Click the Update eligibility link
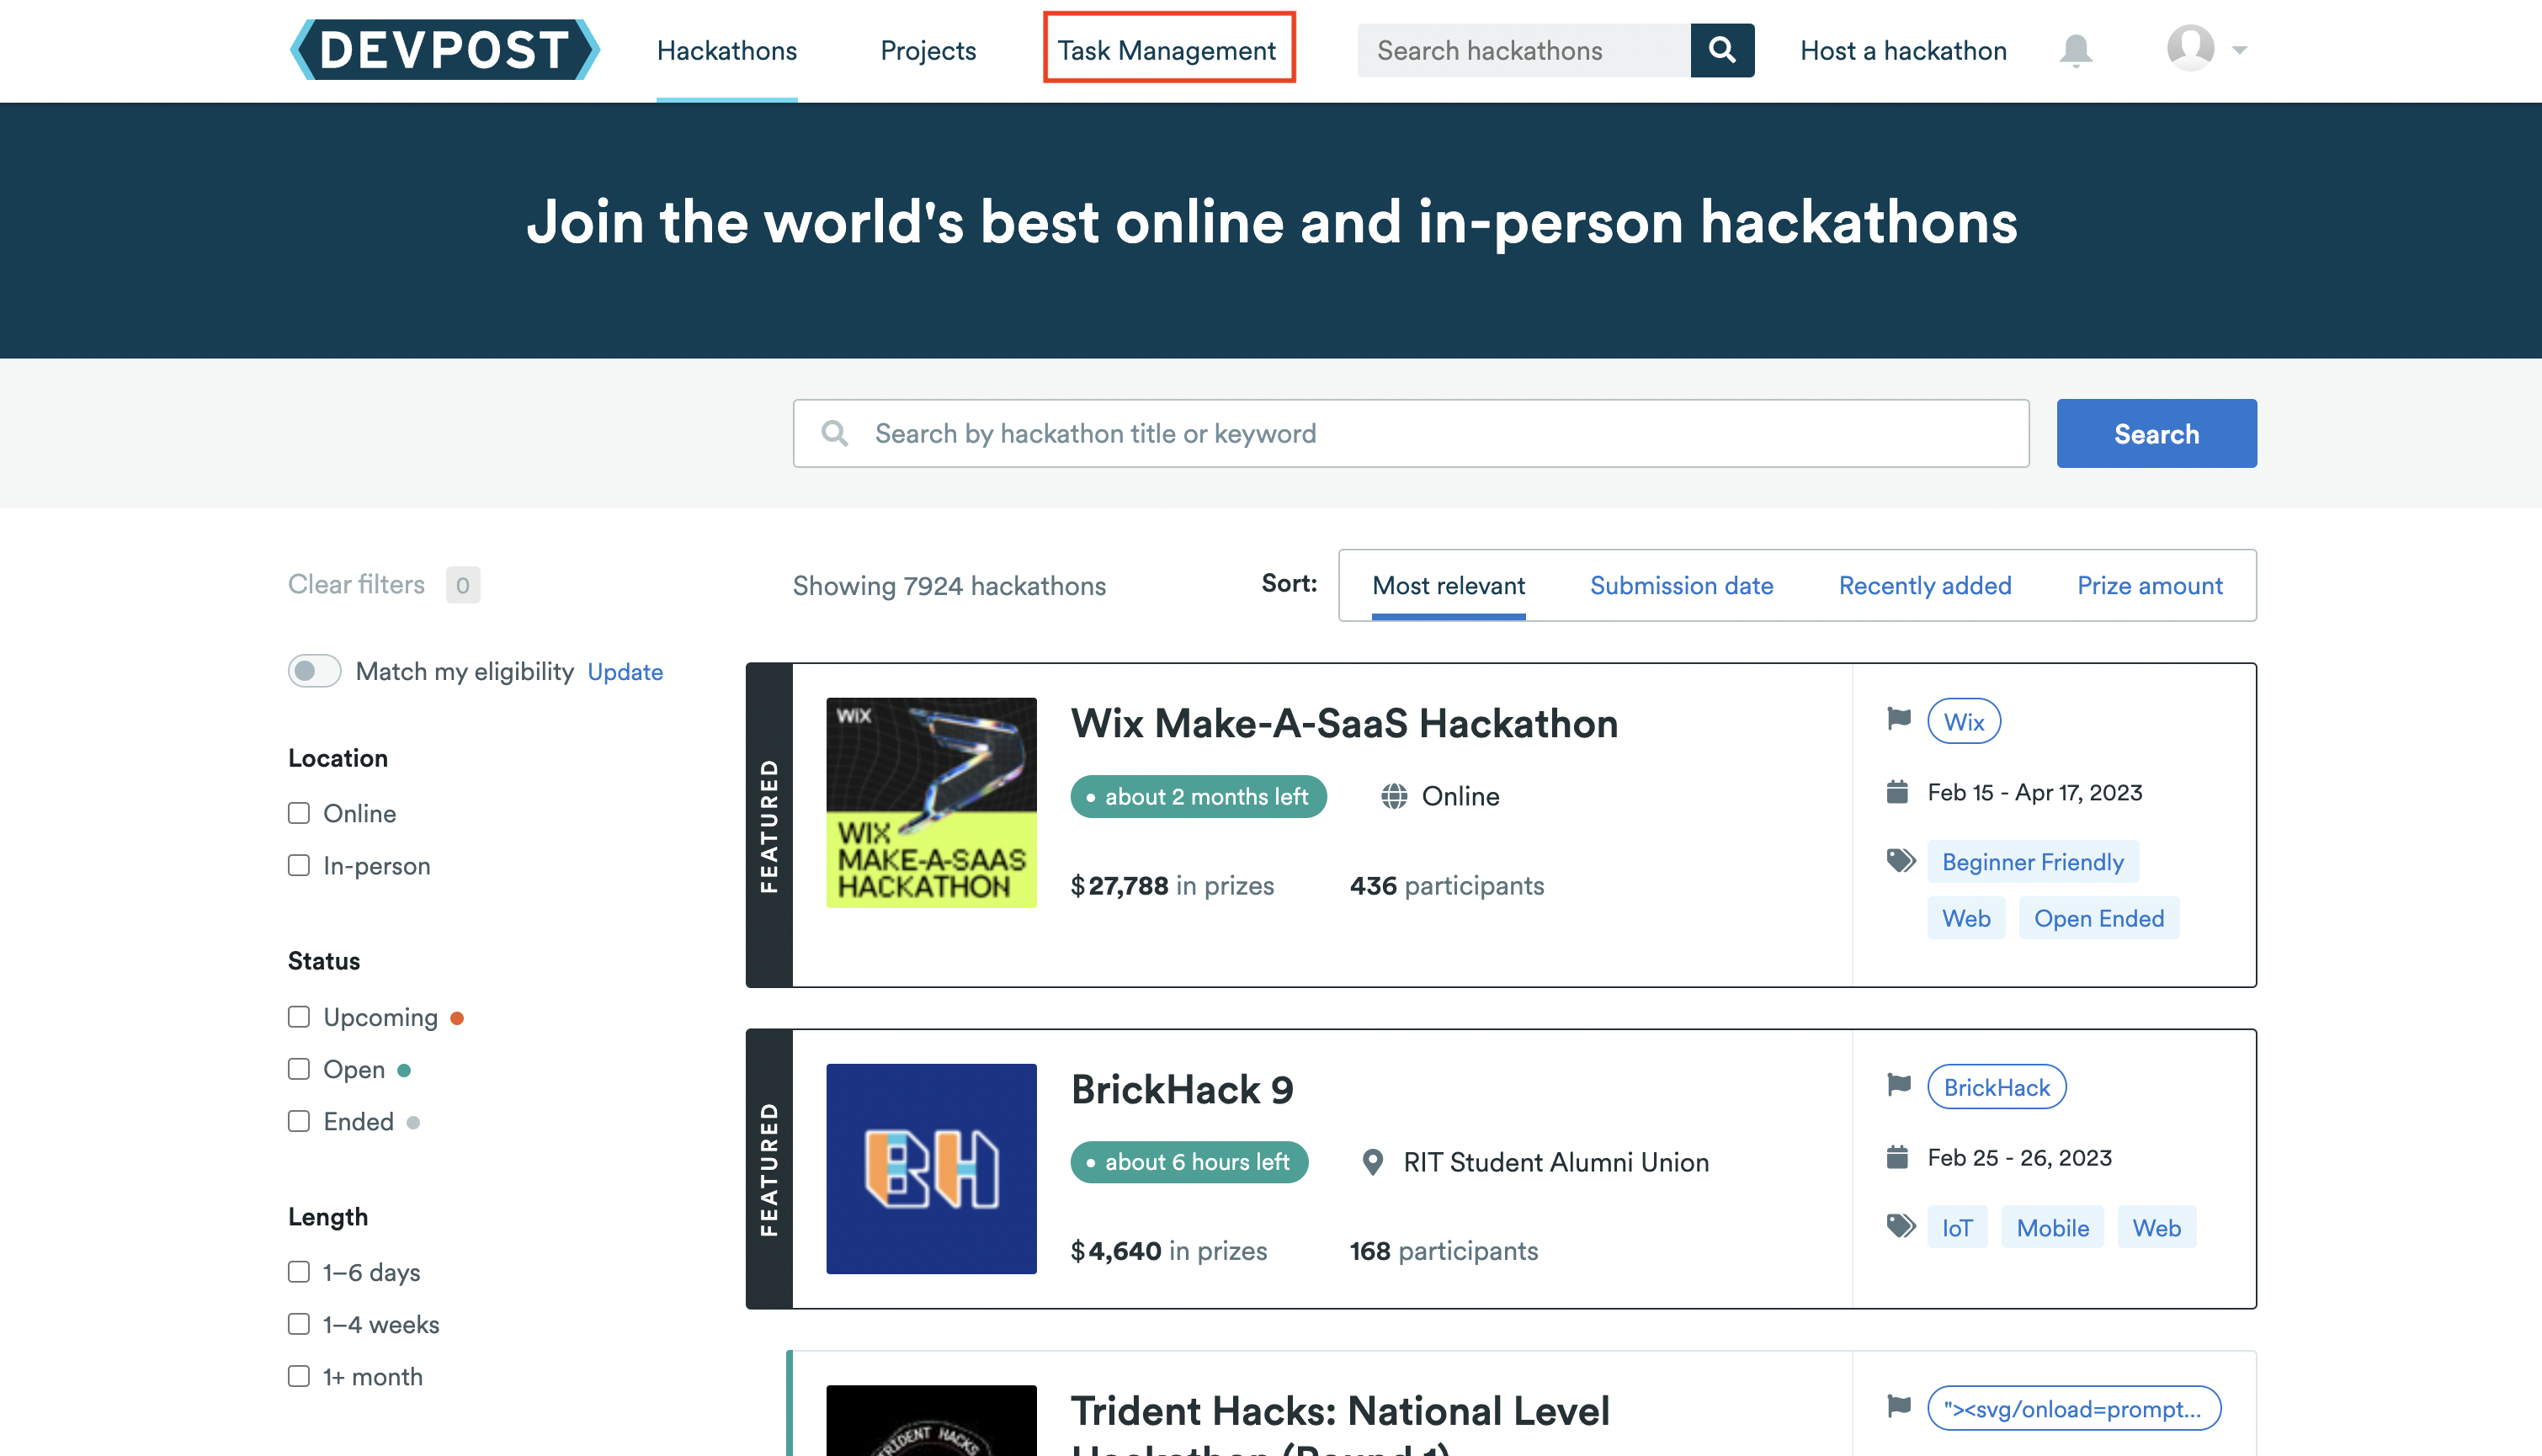 pyautogui.click(x=625, y=672)
